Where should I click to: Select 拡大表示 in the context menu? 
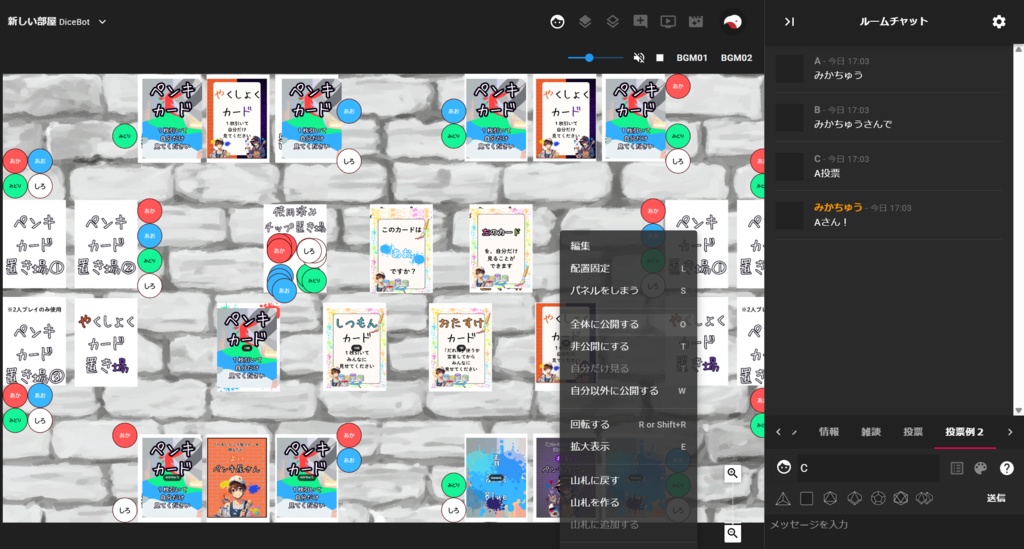(x=628, y=447)
